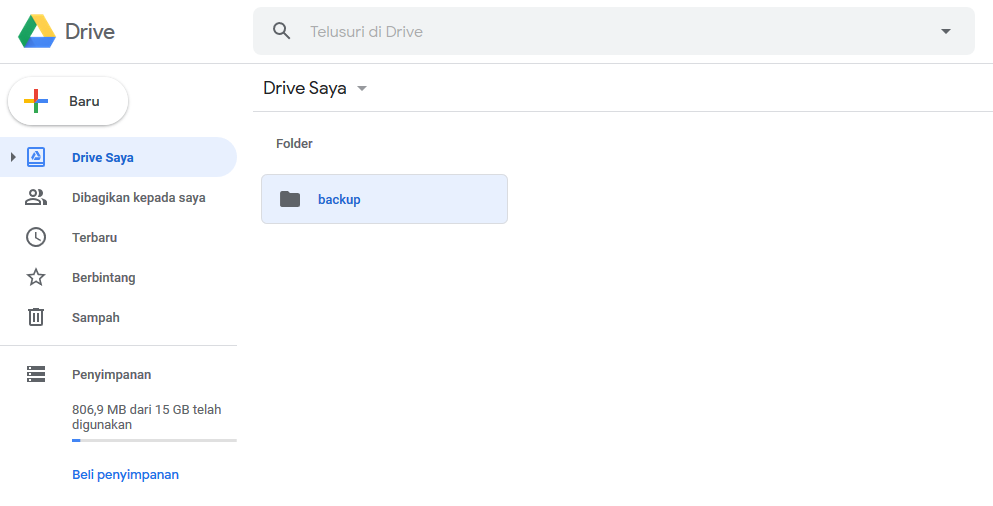The width and height of the screenshot is (993, 506).
Task: Click the shared people icon
Action: pos(36,198)
